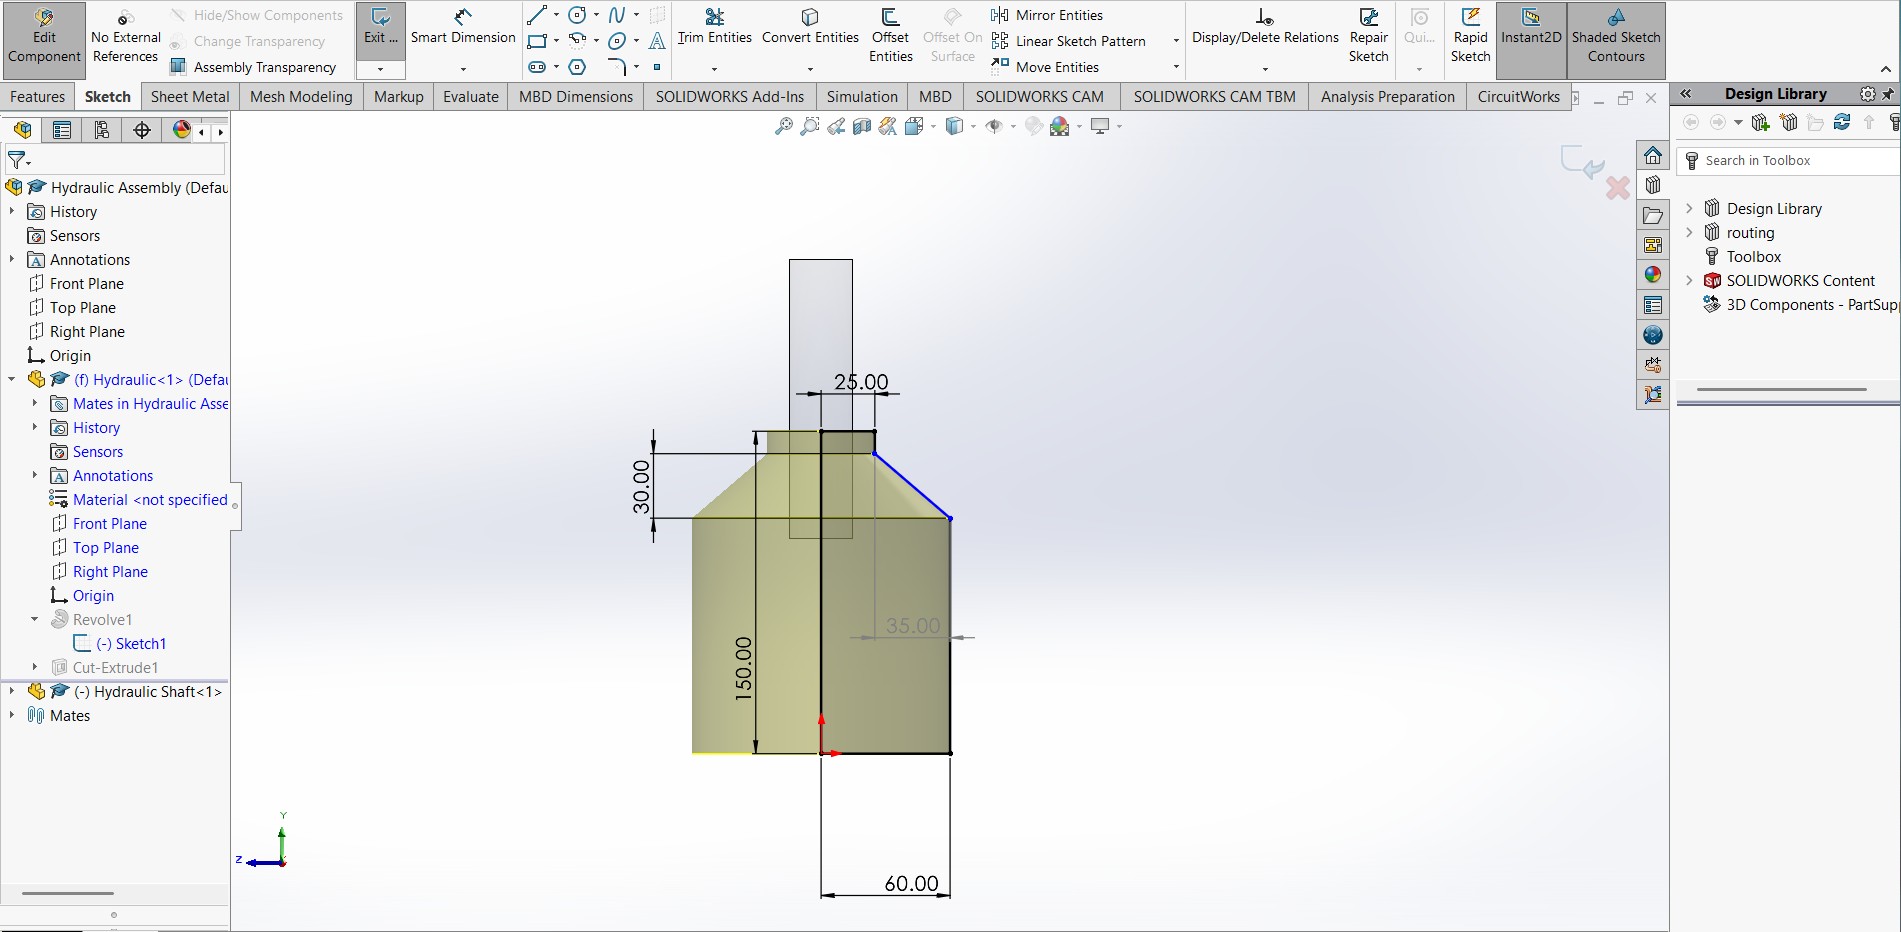Image resolution: width=1901 pixels, height=932 pixels.
Task: Expand the Revolve1 feature in the tree
Action: (34, 619)
